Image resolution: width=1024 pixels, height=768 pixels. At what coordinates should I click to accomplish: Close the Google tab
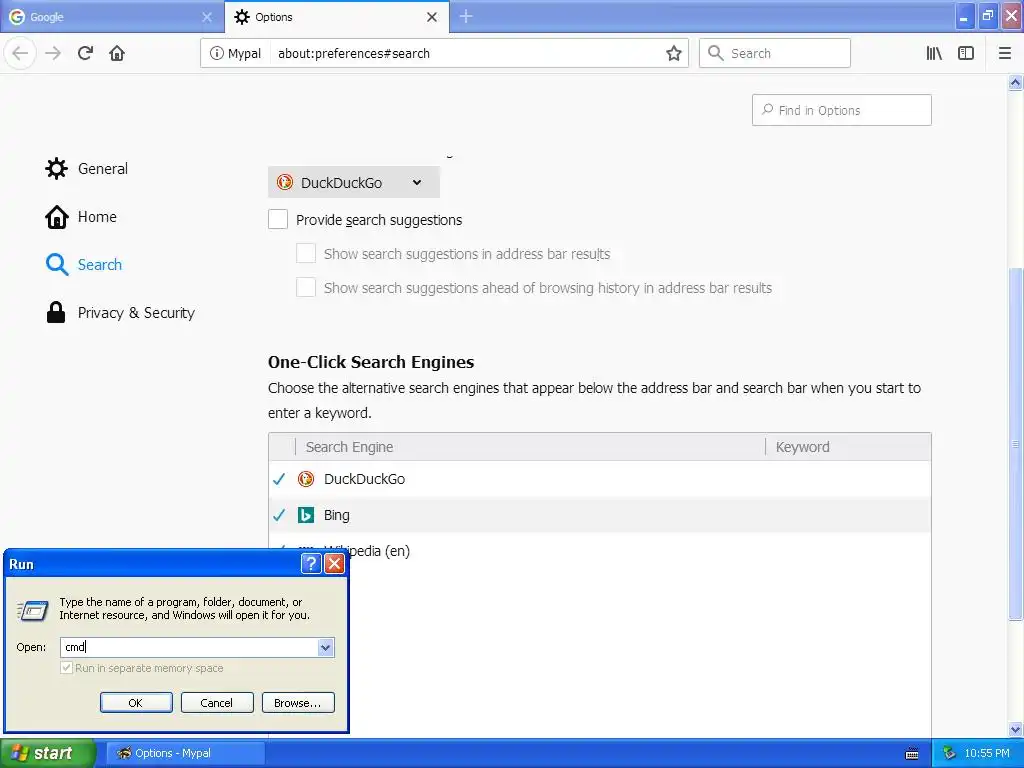pyautogui.click(x=207, y=17)
